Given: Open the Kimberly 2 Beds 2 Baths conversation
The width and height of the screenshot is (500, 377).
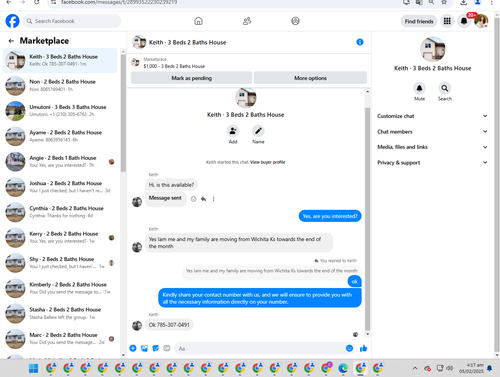Looking at the screenshot, I should click(60, 288).
